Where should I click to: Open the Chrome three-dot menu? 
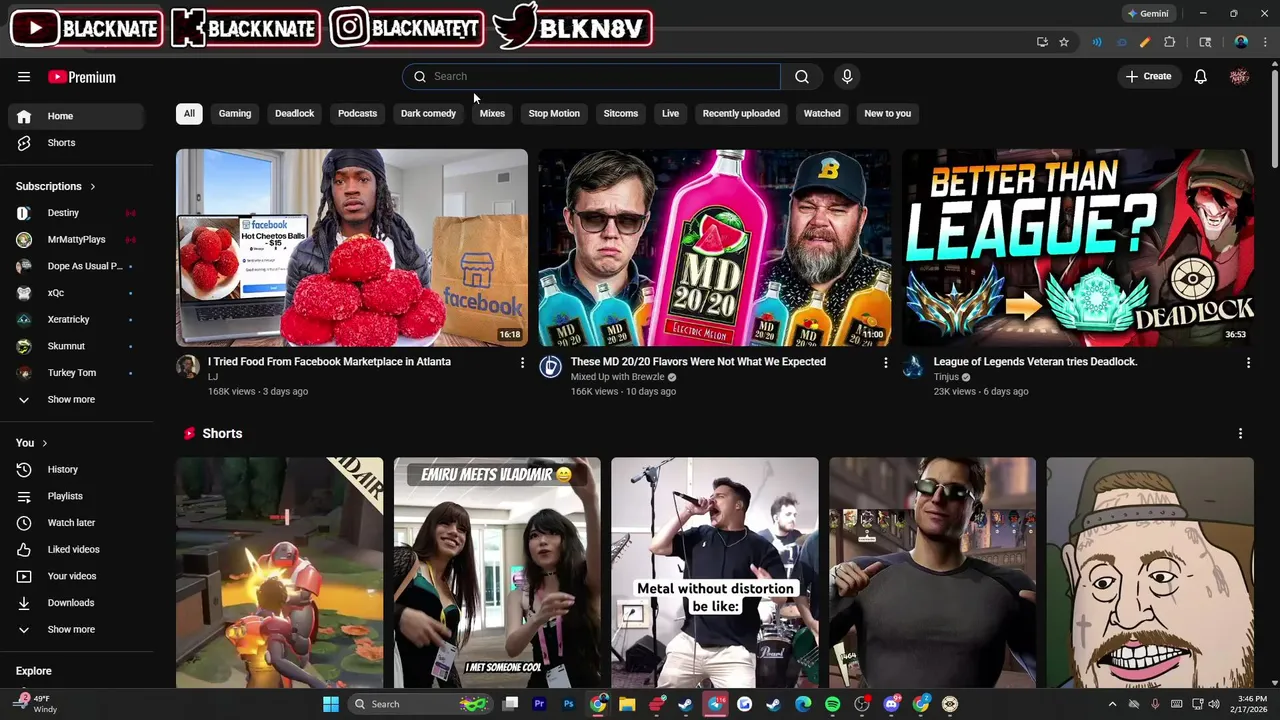click(1265, 42)
